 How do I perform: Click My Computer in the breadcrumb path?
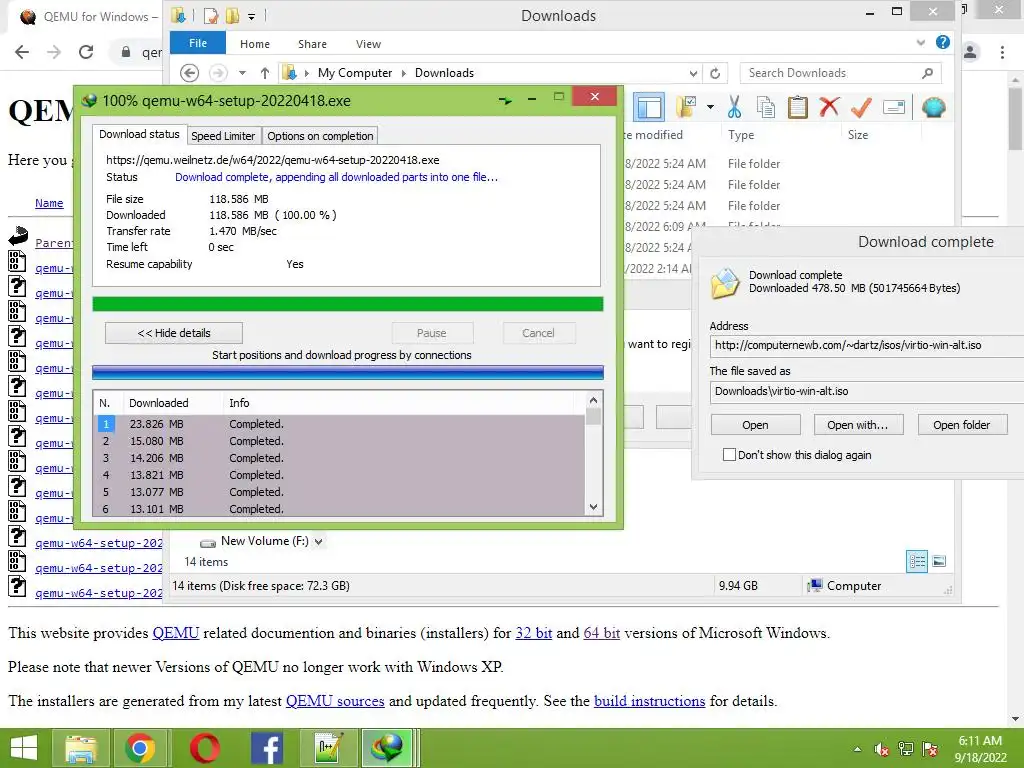tap(355, 72)
